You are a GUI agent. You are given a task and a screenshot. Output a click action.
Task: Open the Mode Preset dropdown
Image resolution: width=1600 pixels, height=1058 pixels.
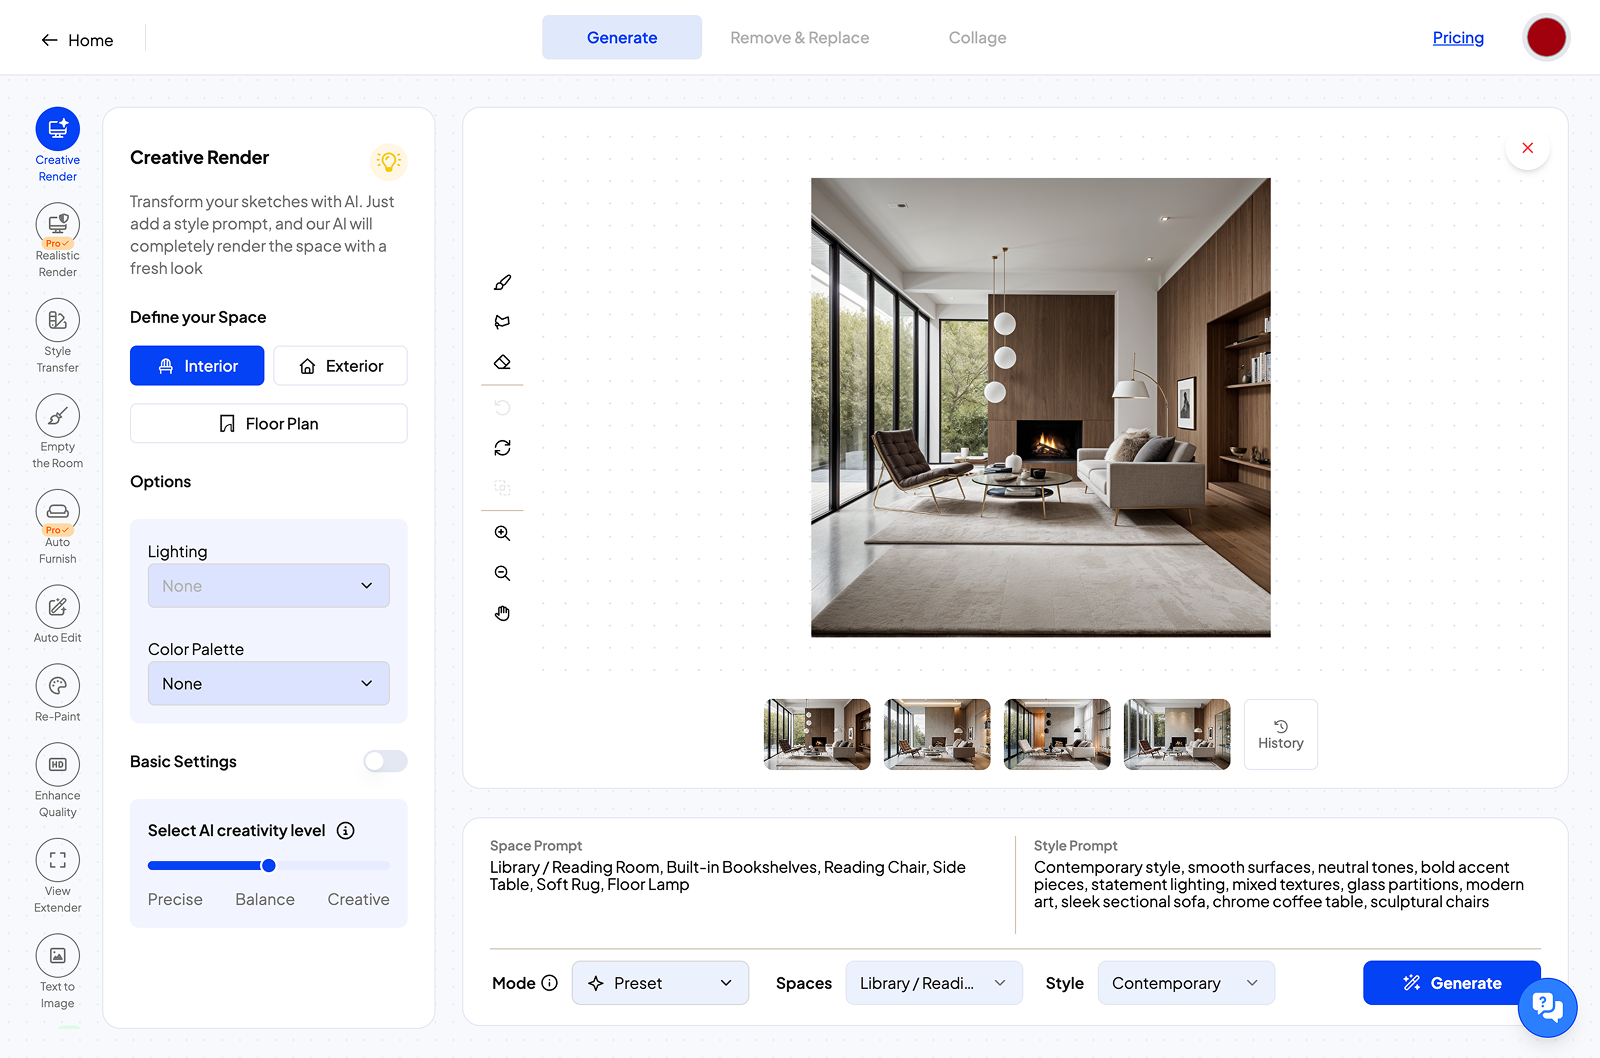click(660, 983)
